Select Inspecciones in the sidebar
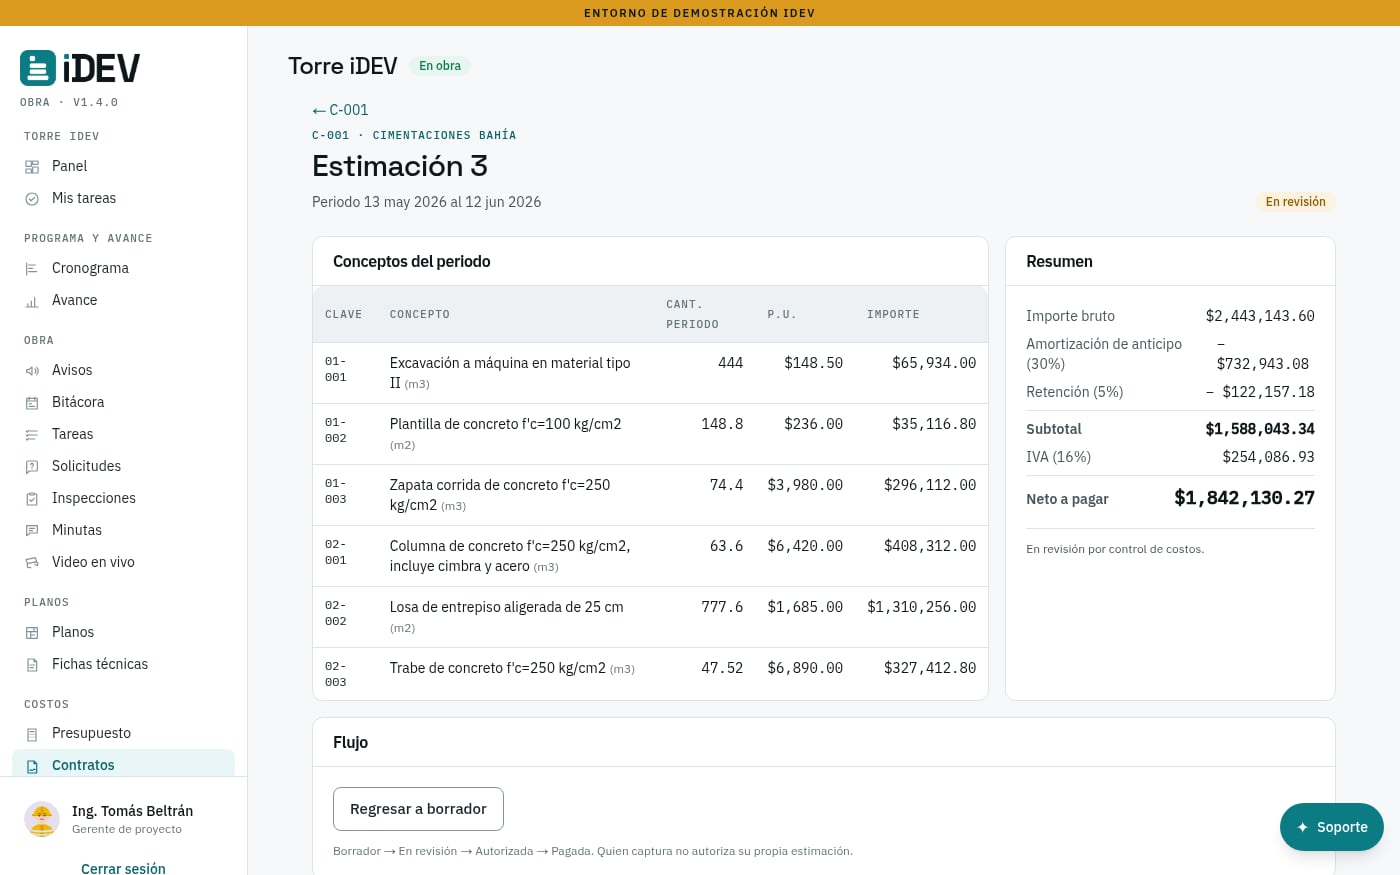Screen dimensions: 1400x875 coord(123,498)
